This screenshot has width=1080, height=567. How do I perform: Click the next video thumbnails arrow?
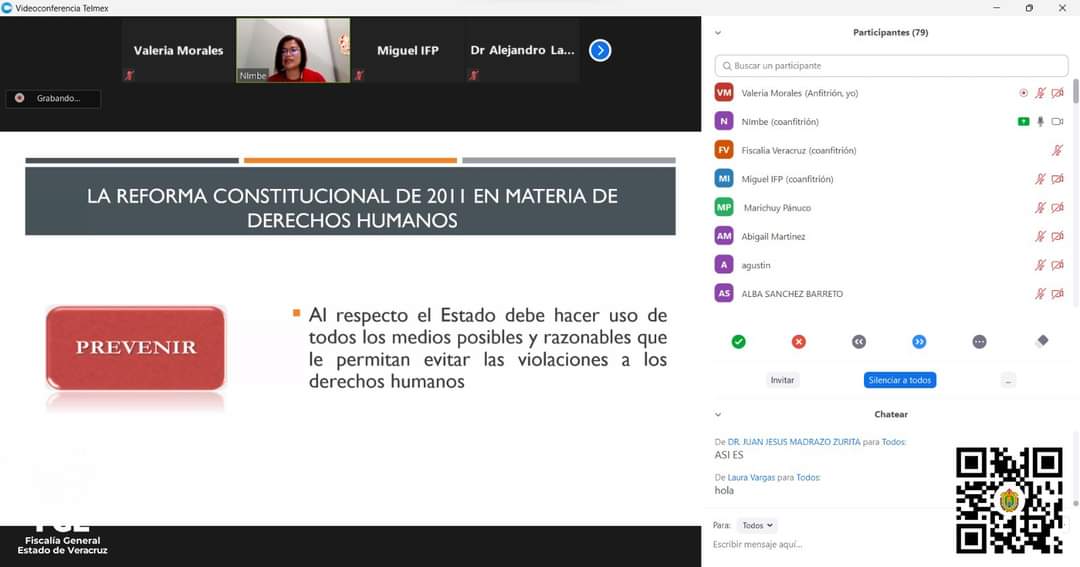600,50
